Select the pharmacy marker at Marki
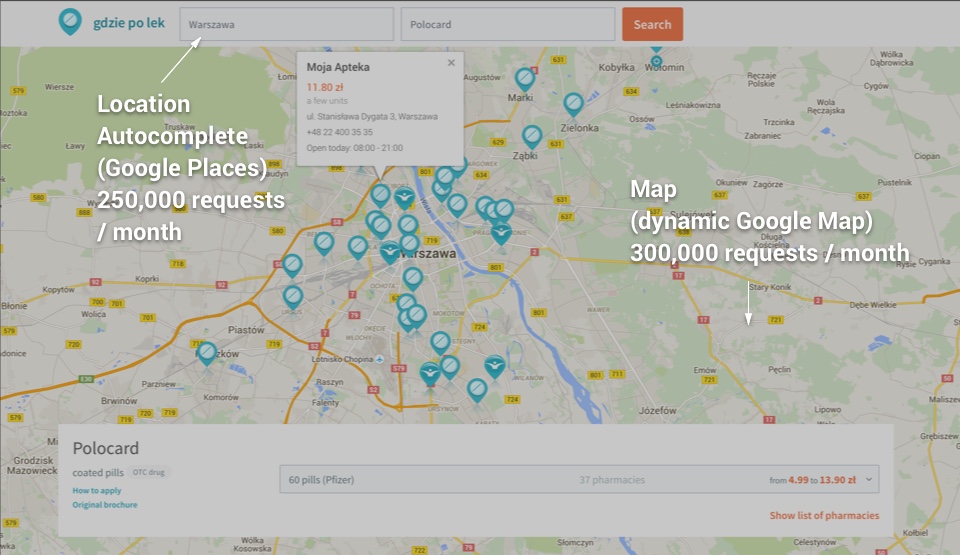Viewport: 960px width, 555px height. click(x=525, y=80)
